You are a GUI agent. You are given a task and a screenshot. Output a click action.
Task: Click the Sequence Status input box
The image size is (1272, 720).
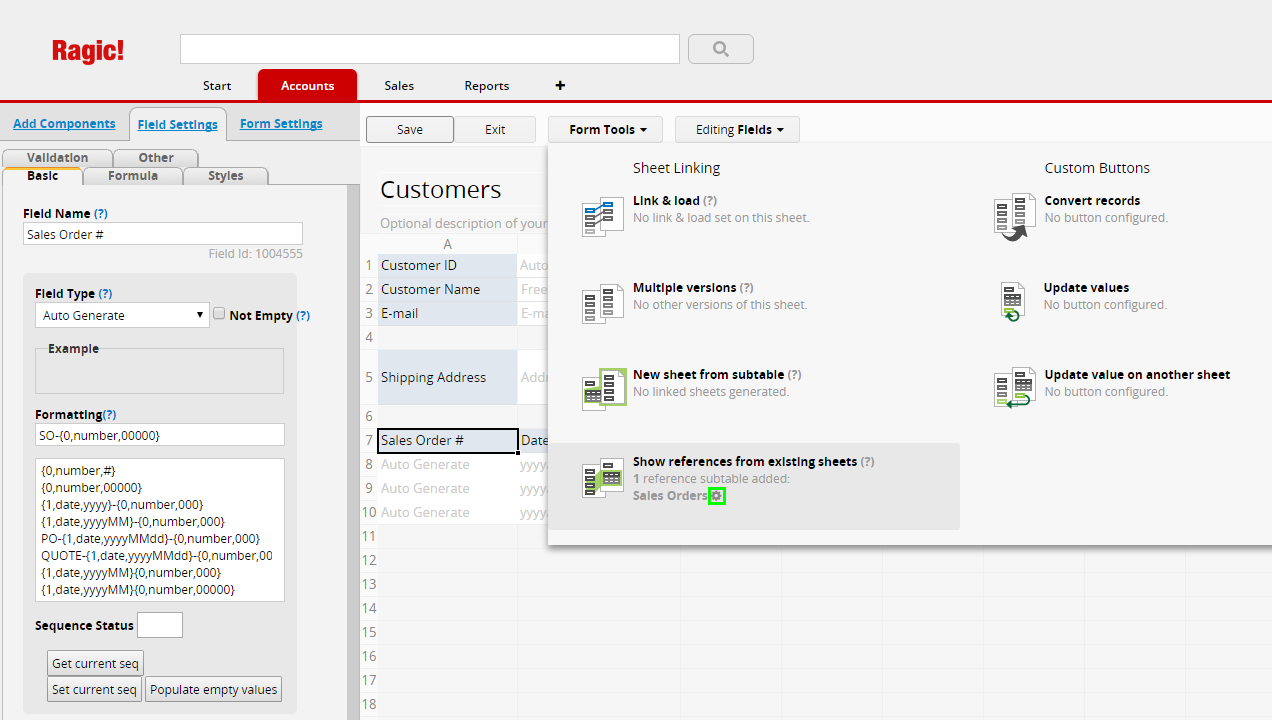(160, 625)
